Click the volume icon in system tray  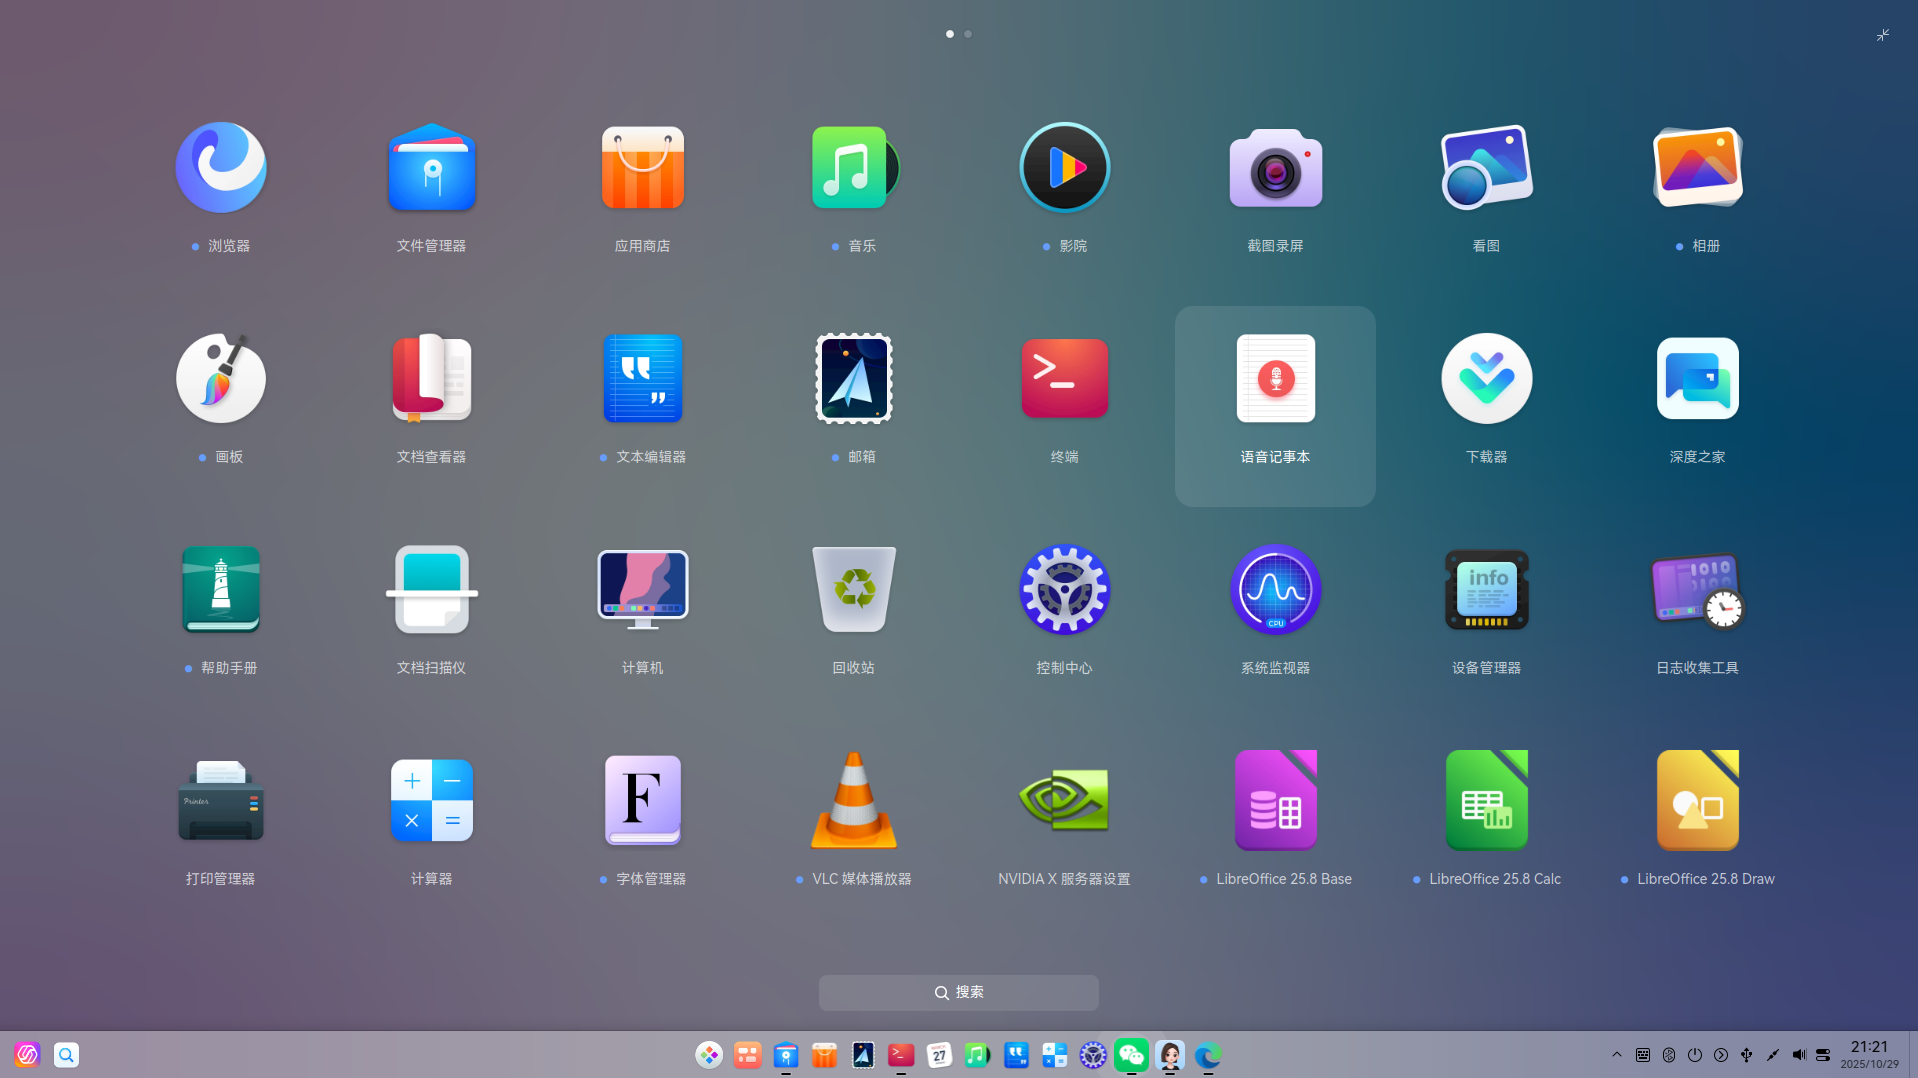click(x=1799, y=1055)
